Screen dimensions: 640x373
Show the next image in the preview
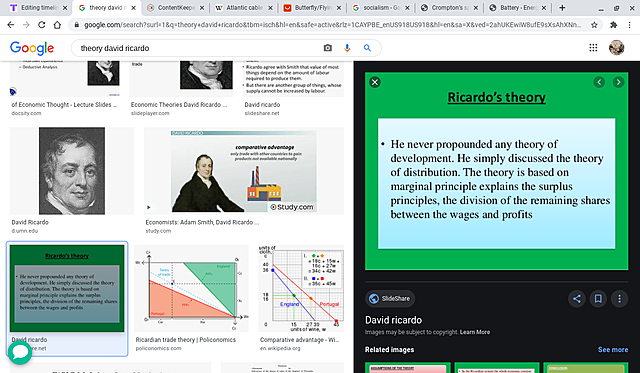[618, 82]
